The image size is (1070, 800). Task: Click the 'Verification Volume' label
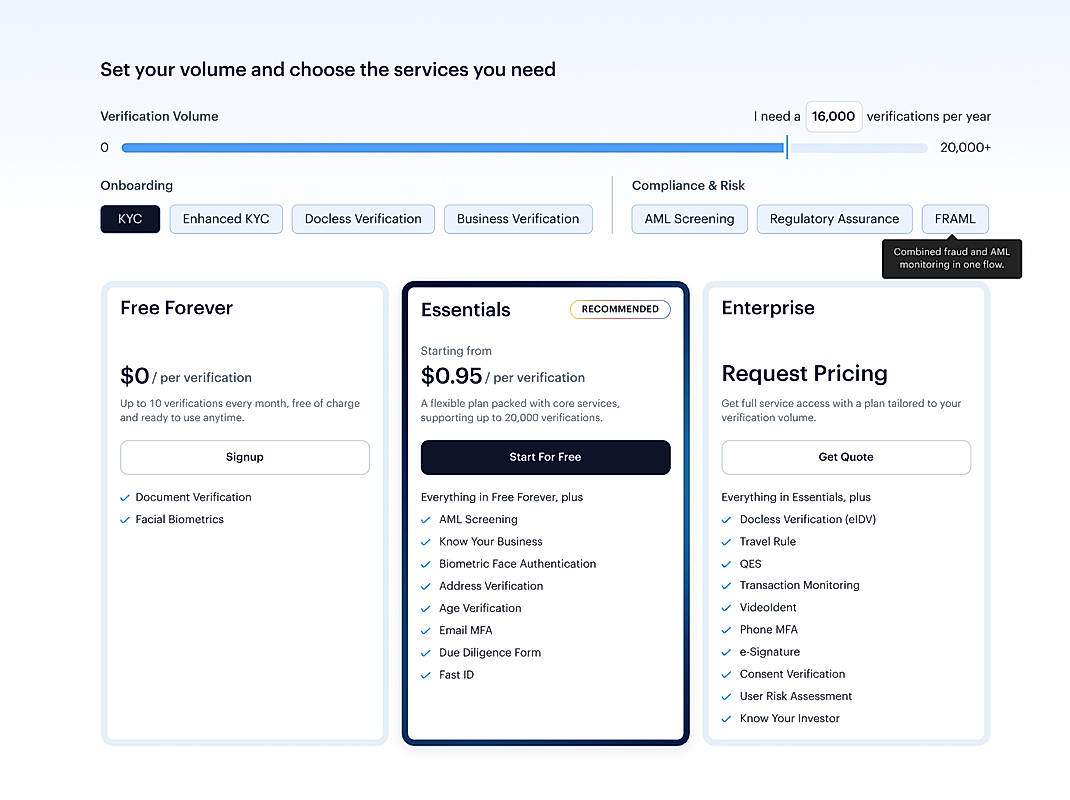[x=159, y=116]
